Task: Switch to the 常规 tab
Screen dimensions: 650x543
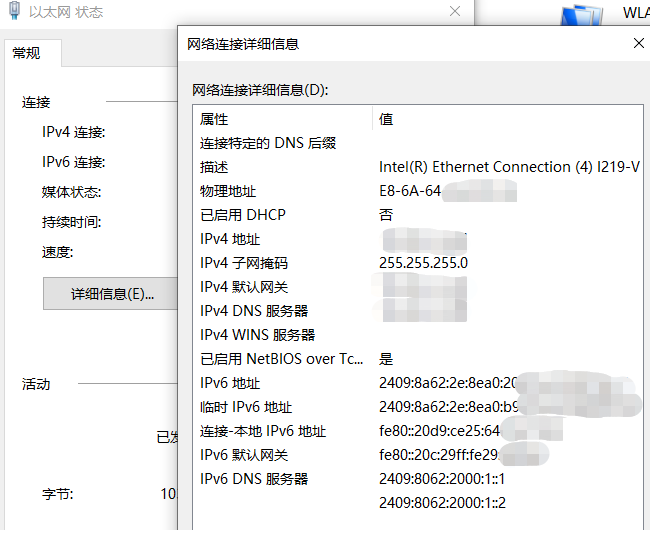Action: tap(27, 53)
